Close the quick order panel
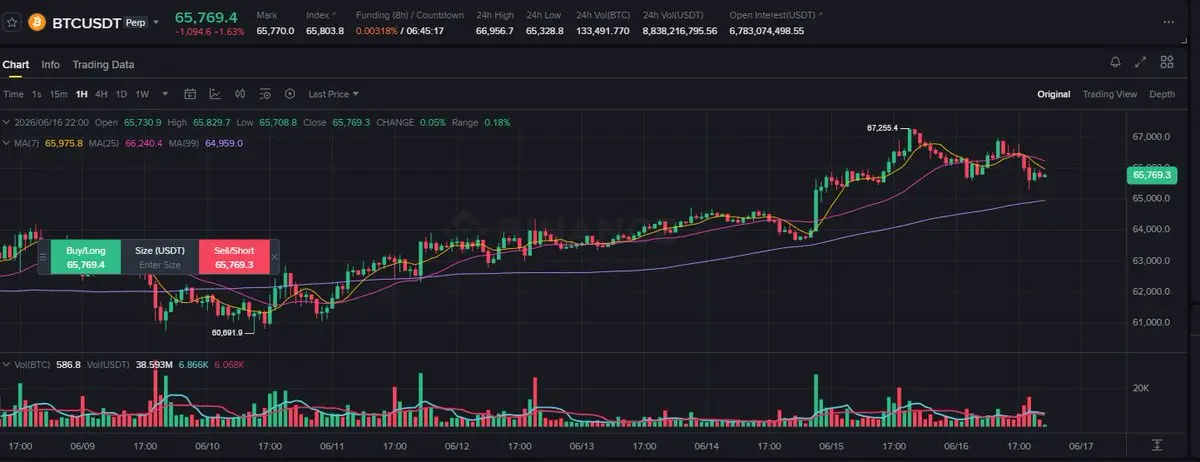The image size is (1200, 462). click(275, 257)
